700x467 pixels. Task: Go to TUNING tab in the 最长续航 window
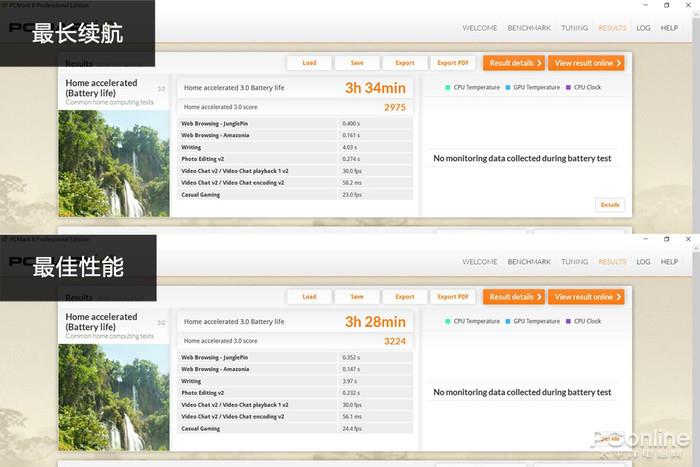[x=574, y=28]
